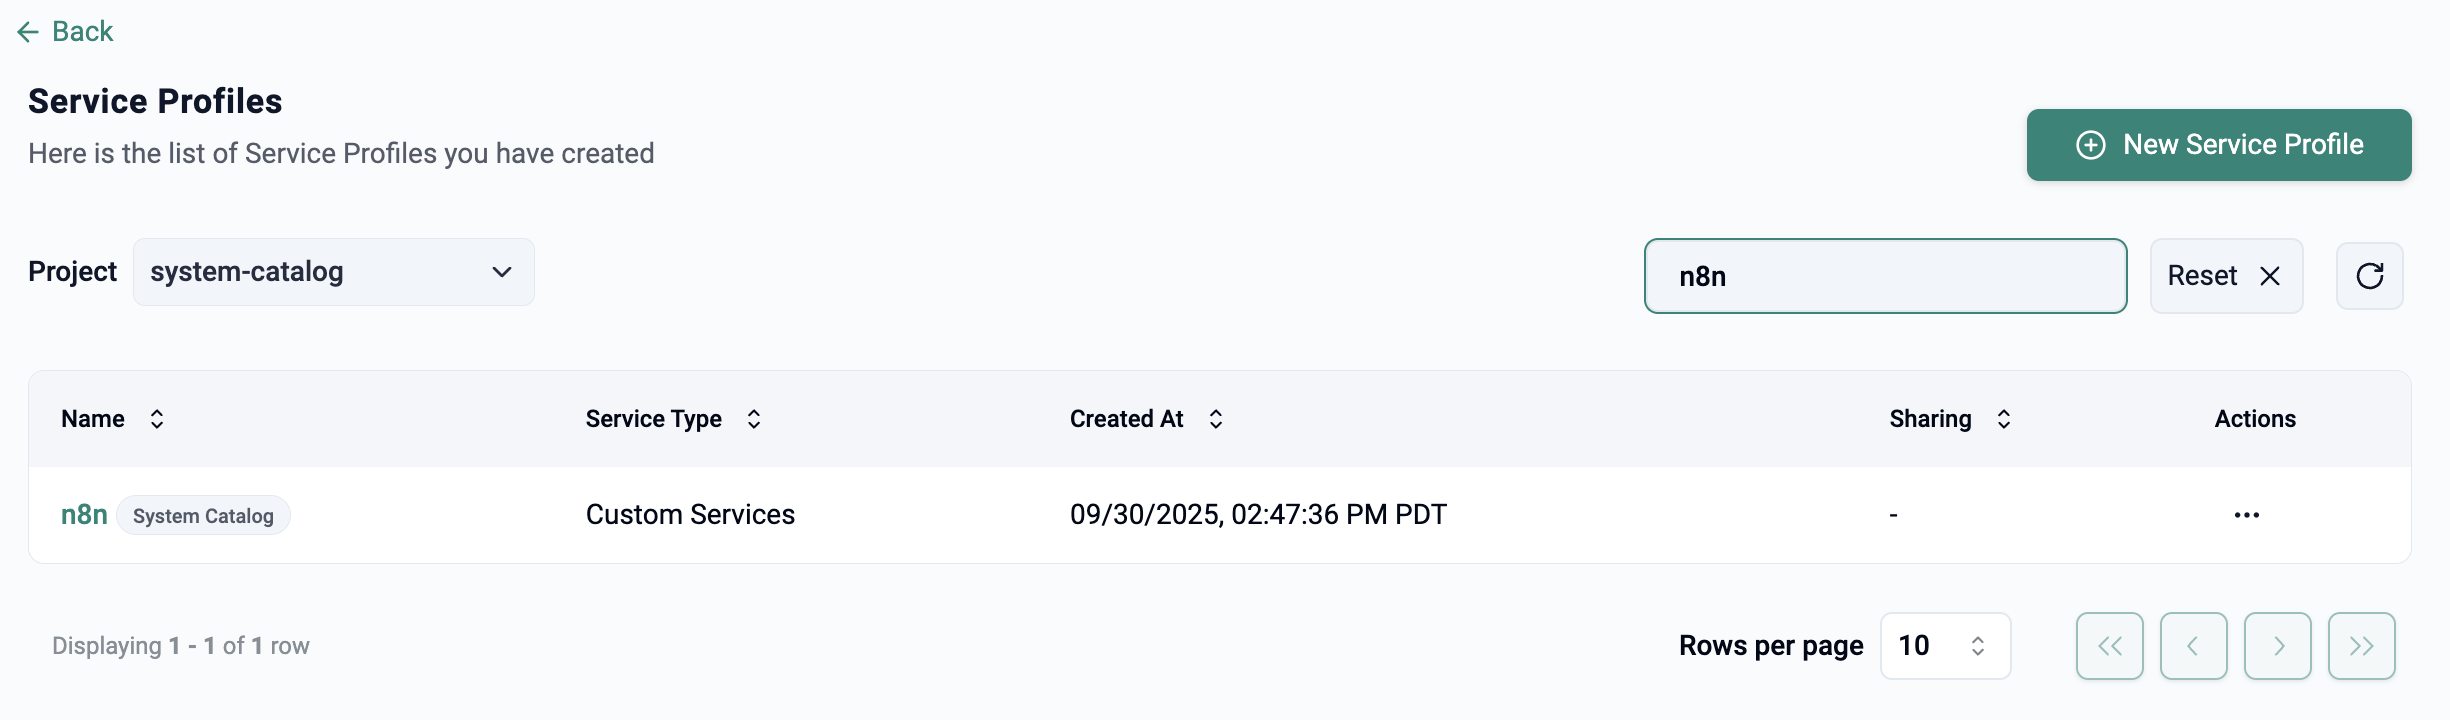Screen dimensions: 2450x720
Task: Open actions menu for n8n row
Action: point(2246,515)
